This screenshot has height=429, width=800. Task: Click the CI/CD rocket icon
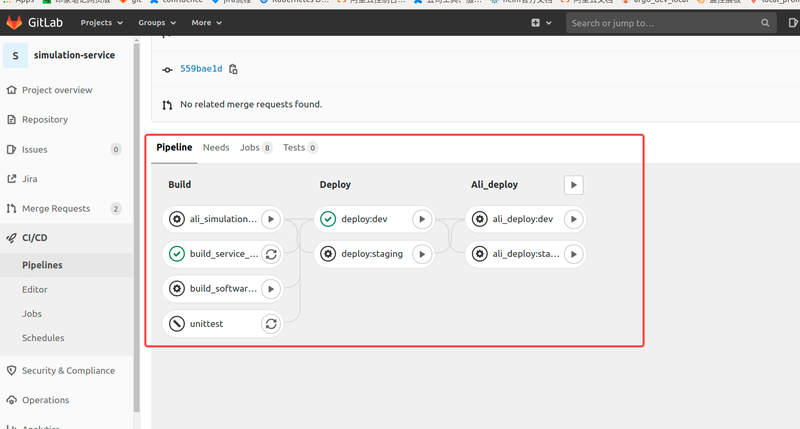click(x=11, y=238)
